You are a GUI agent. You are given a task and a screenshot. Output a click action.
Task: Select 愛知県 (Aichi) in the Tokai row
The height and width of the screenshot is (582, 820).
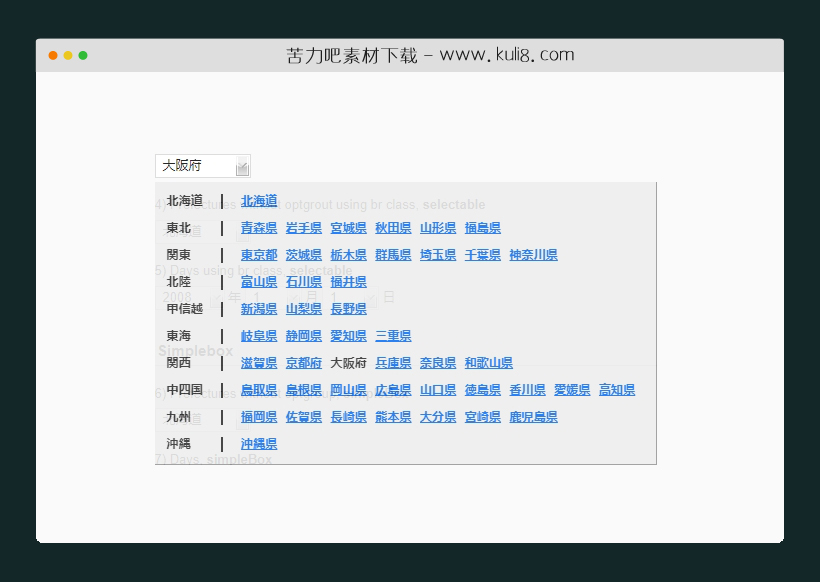tap(348, 335)
